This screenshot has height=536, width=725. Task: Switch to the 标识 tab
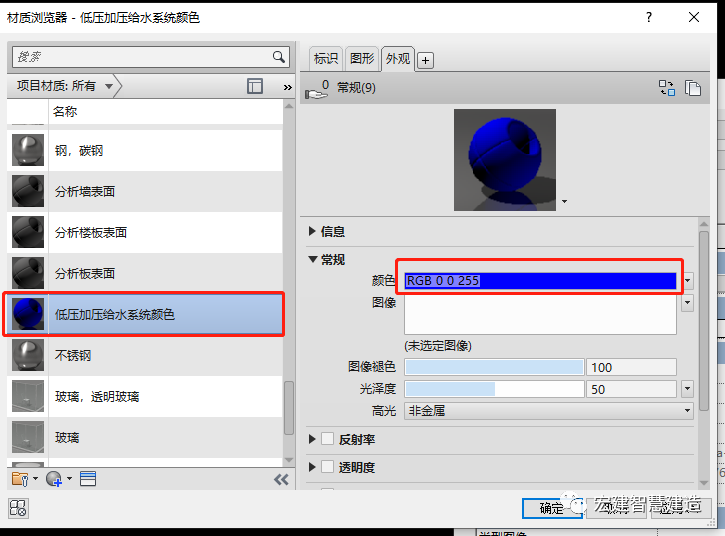point(326,59)
